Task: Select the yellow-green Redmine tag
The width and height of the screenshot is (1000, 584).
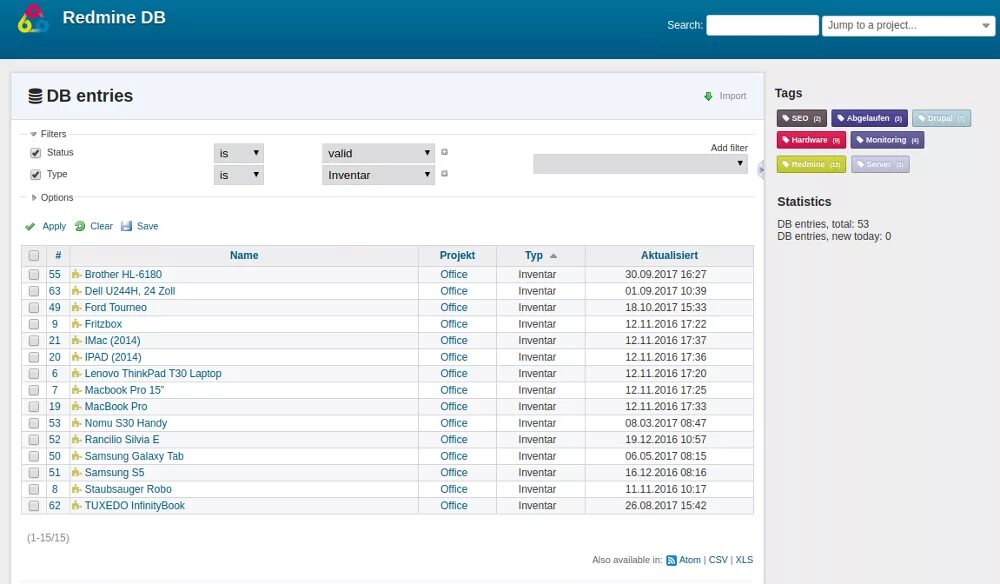Action: [811, 164]
